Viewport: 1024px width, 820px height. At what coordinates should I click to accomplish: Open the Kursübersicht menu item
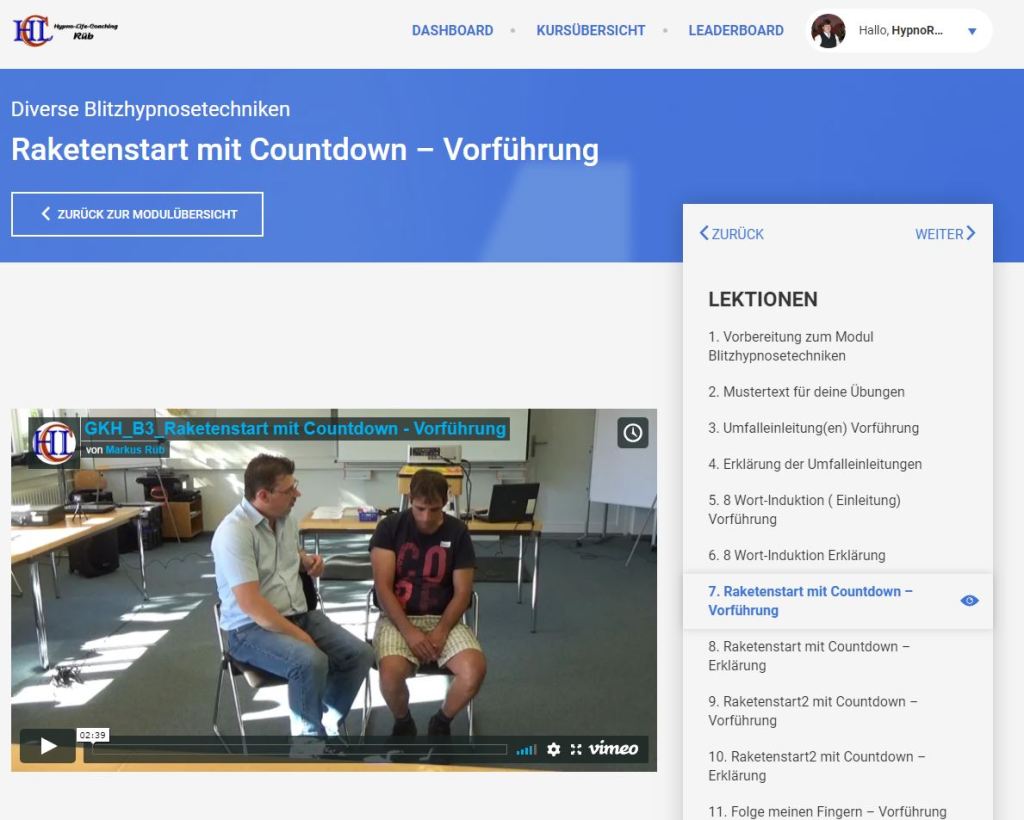590,31
